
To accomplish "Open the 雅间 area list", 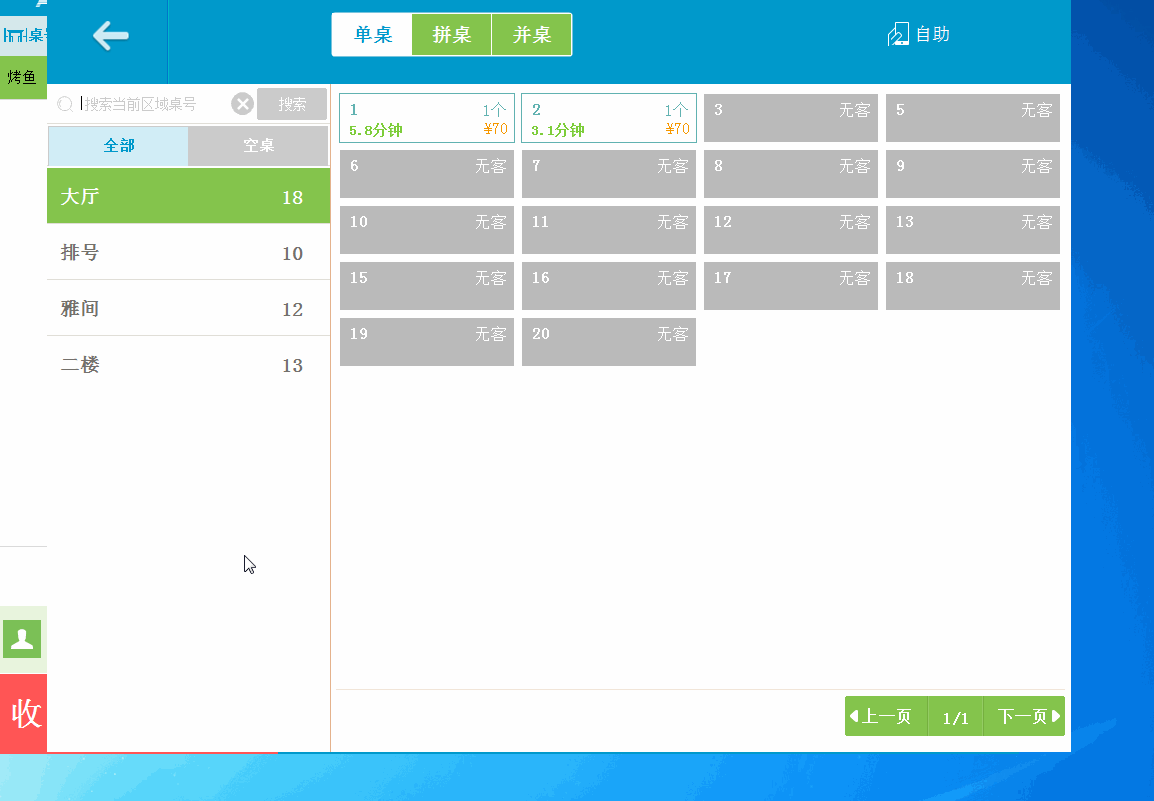I will click(188, 309).
